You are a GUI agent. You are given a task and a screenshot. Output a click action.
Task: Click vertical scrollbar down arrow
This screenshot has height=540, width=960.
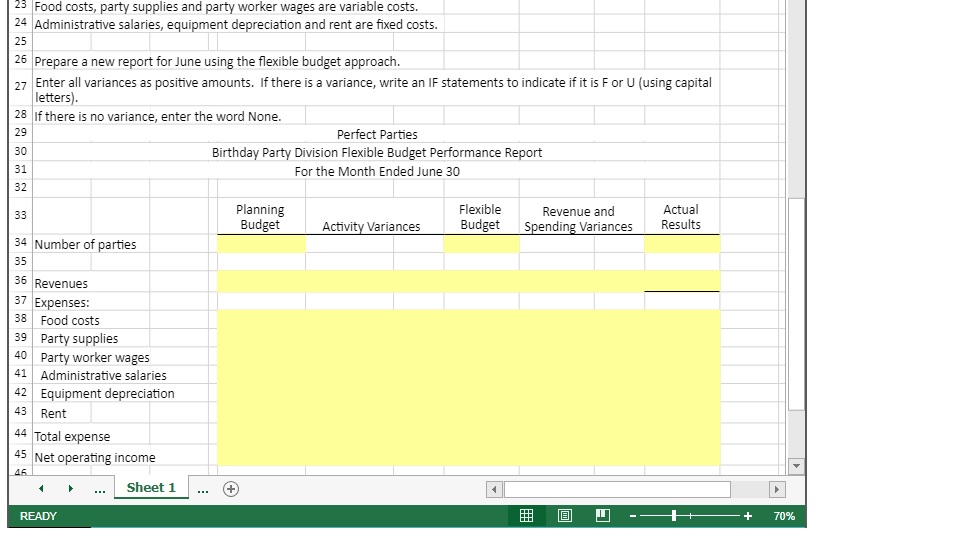tap(796, 466)
